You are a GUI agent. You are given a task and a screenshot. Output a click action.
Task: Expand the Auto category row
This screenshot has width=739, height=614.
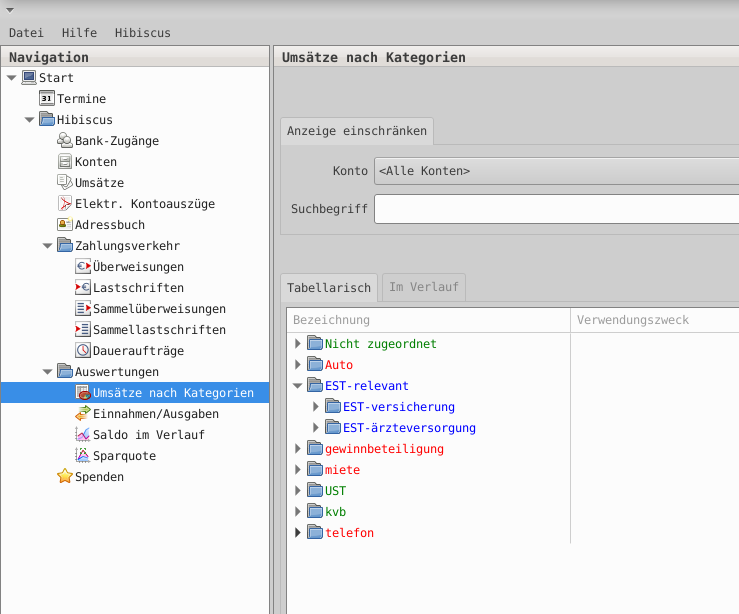pyautogui.click(x=298, y=365)
